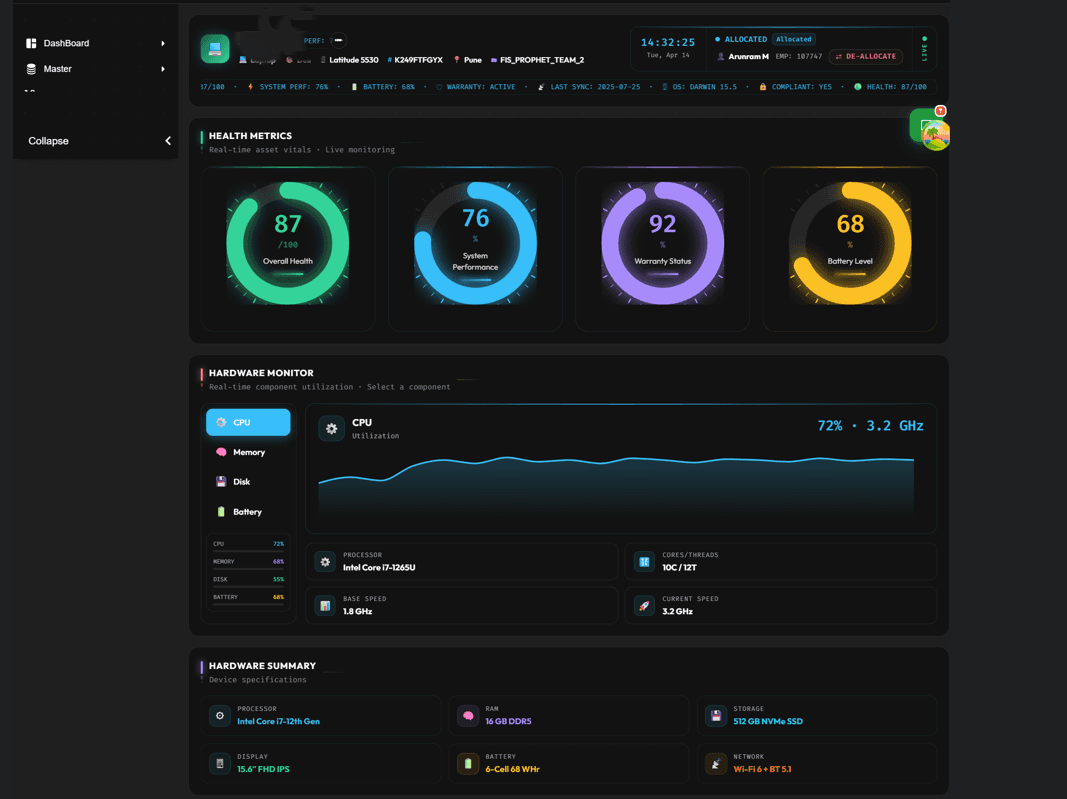
Task: Click the CPU utilization line chart
Action: [617, 485]
